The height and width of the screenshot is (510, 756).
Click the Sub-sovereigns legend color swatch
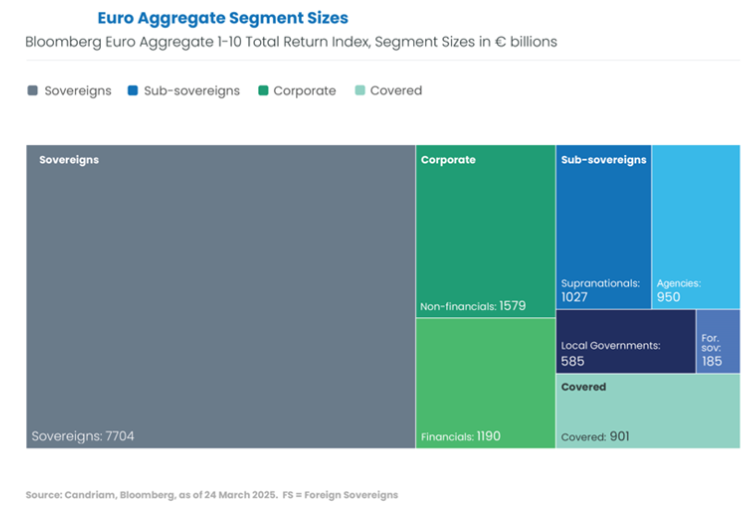(x=132, y=91)
